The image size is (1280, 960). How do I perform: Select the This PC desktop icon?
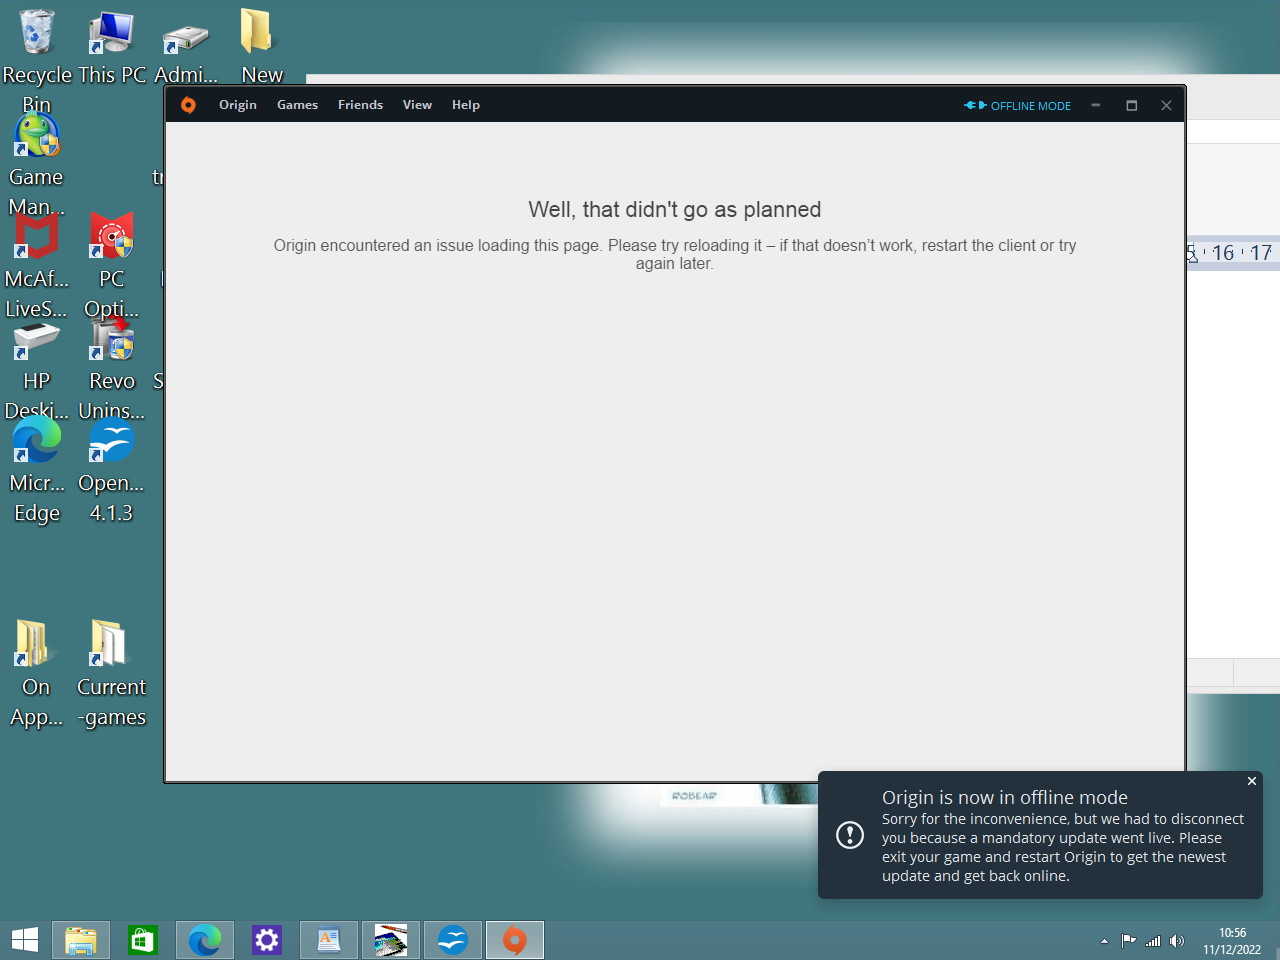point(112,47)
